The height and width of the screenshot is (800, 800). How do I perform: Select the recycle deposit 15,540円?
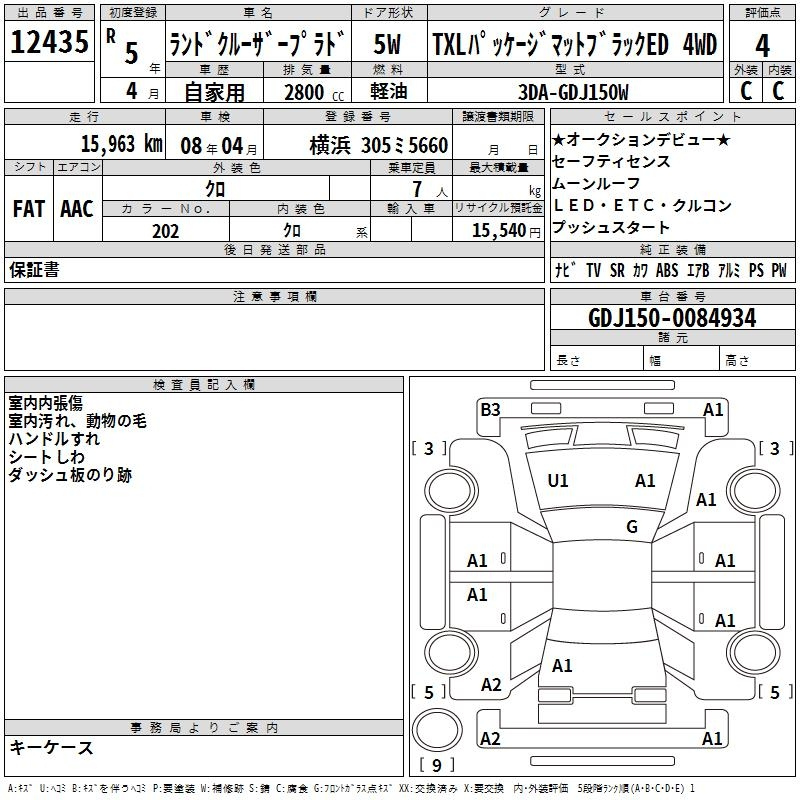tap(506, 231)
